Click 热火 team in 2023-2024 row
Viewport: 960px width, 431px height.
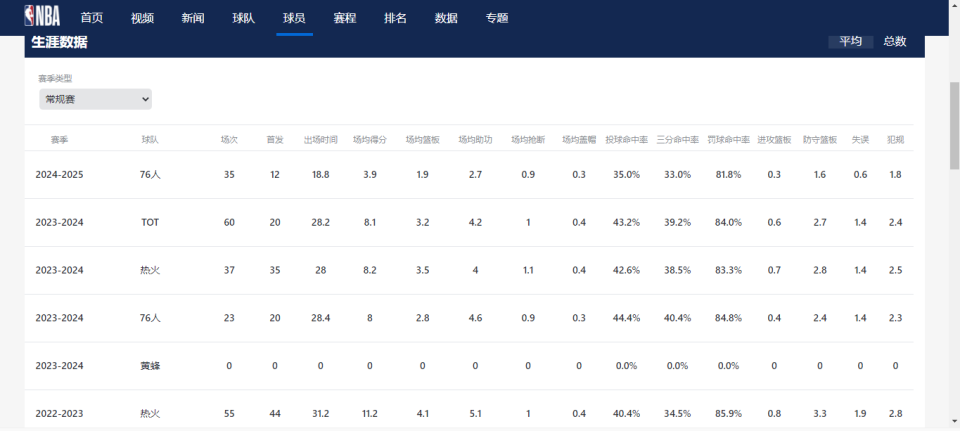pyautogui.click(x=150, y=270)
